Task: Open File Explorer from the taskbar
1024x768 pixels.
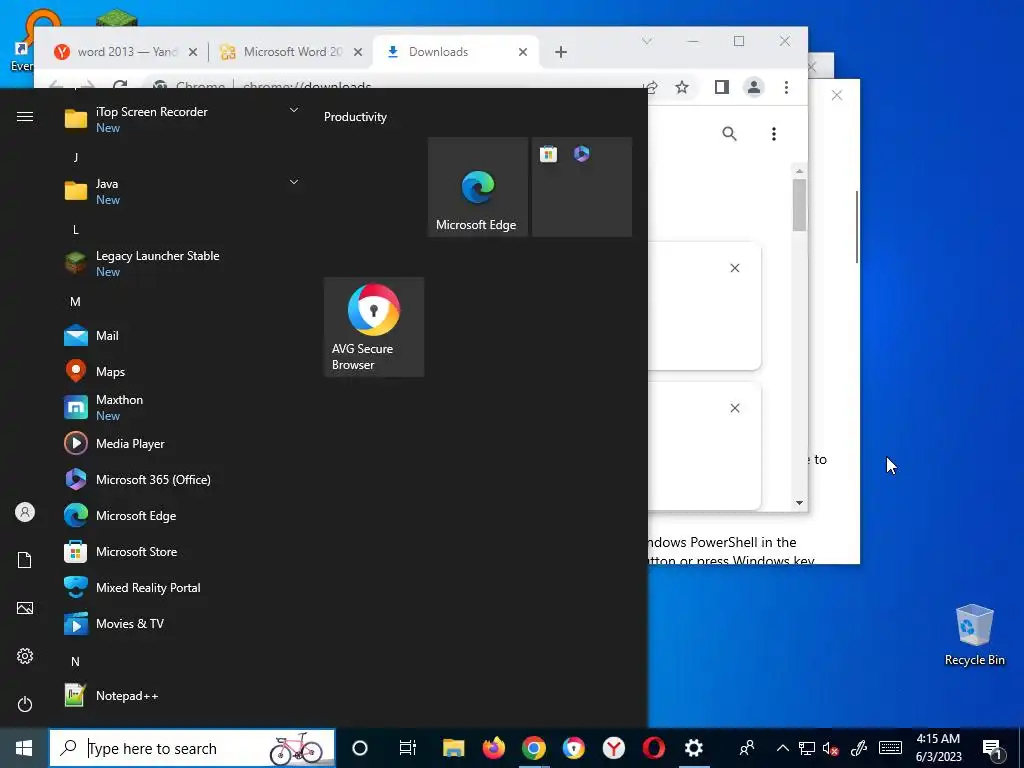Action: click(x=453, y=748)
